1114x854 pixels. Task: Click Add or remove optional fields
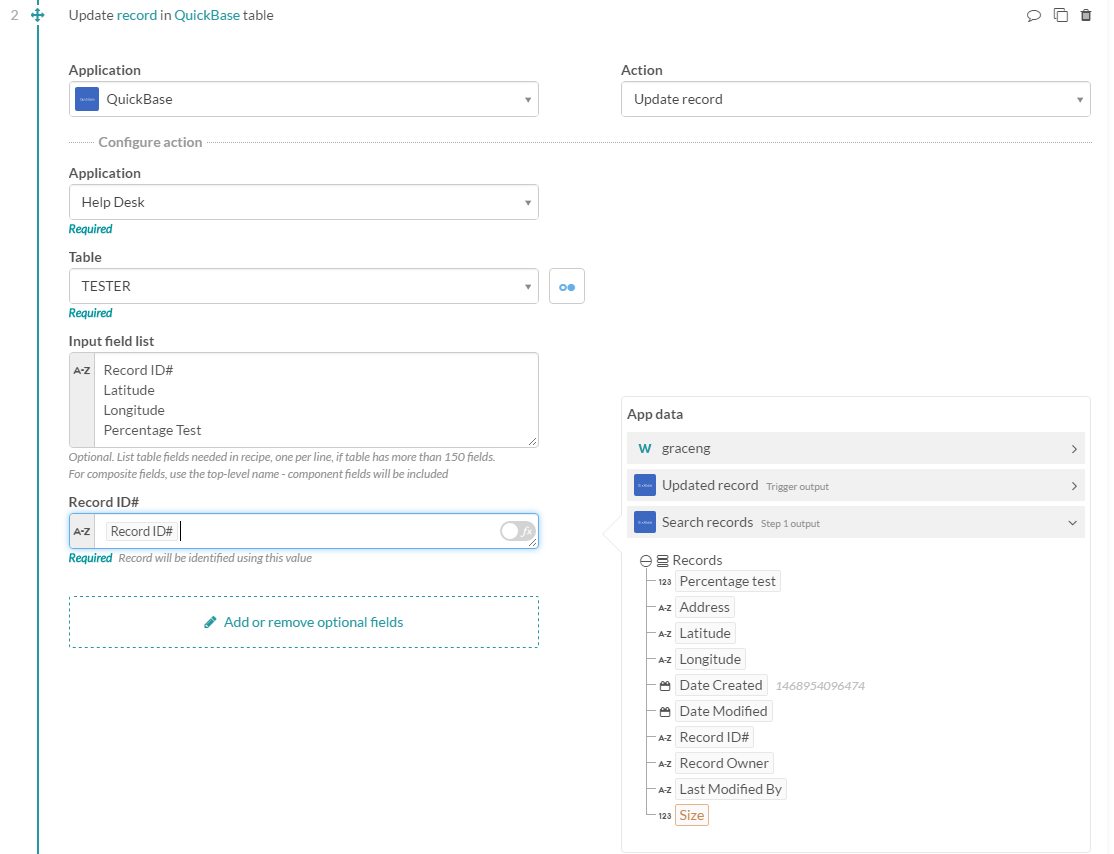303,622
